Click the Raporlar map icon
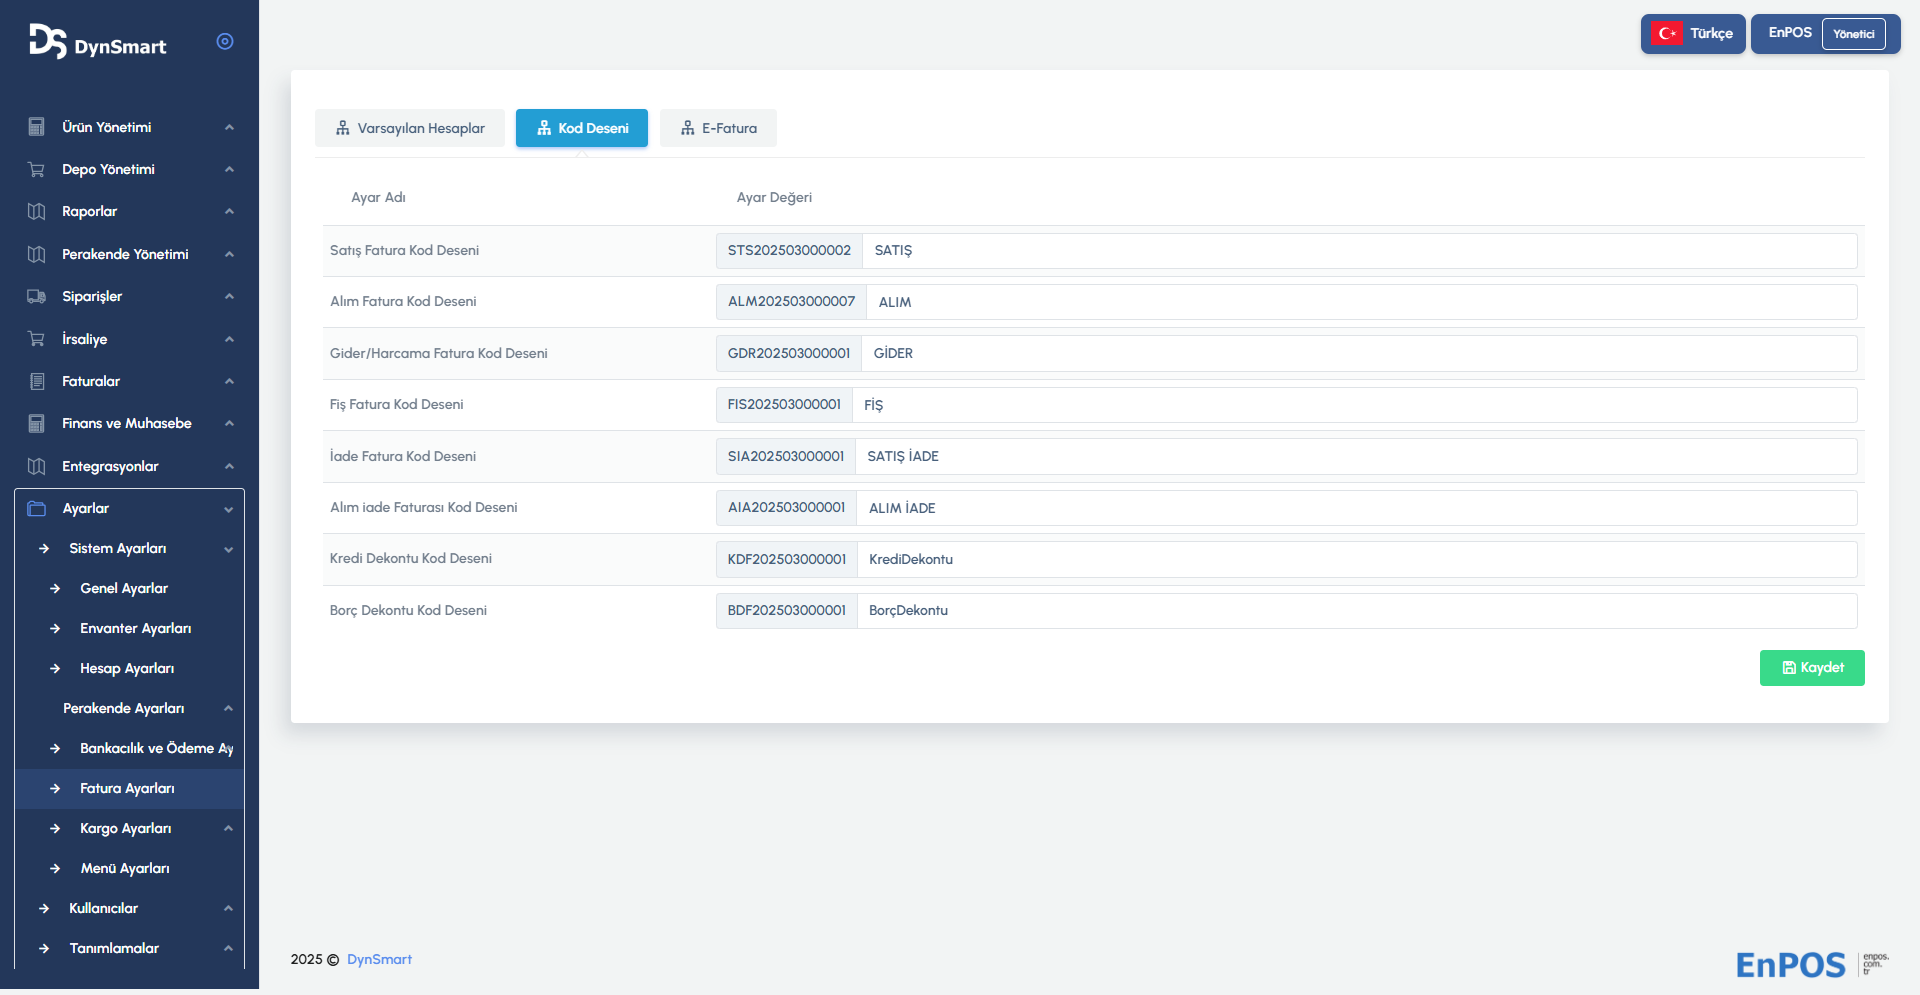The width and height of the screenshot is (1920, 995). click(x=37, y=212)
